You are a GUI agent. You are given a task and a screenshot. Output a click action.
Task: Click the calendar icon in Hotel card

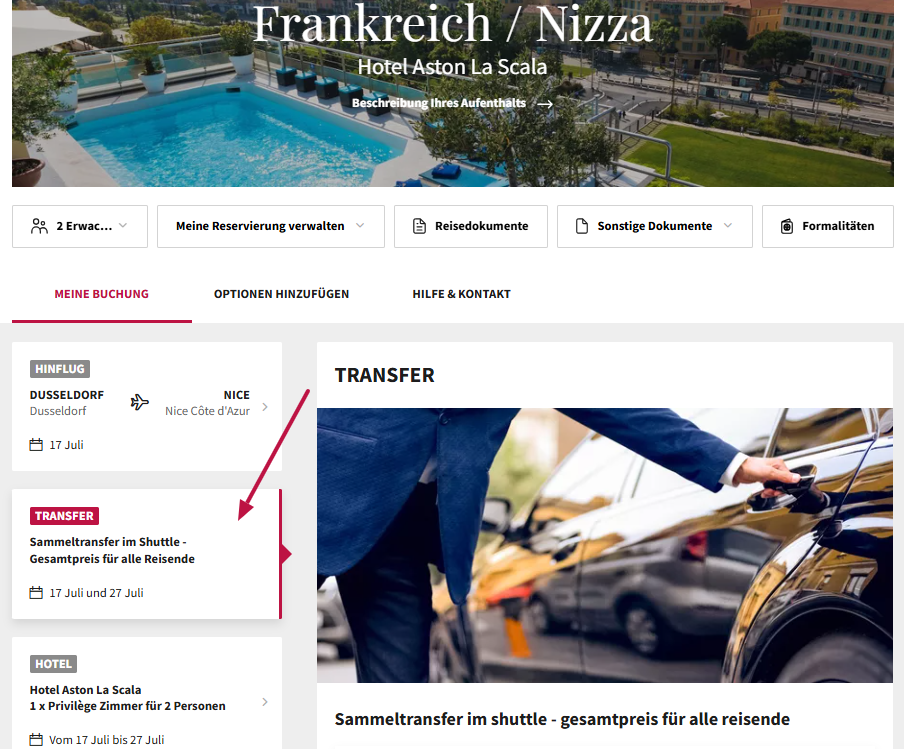(36, 740)
